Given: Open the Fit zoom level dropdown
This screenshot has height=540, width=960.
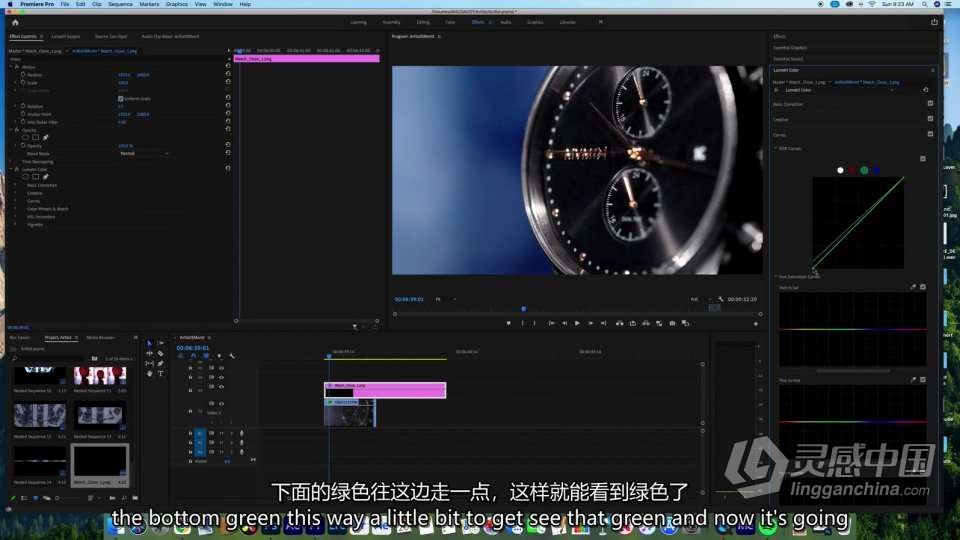Looking at the screenshot, I should tap(445, 299).
